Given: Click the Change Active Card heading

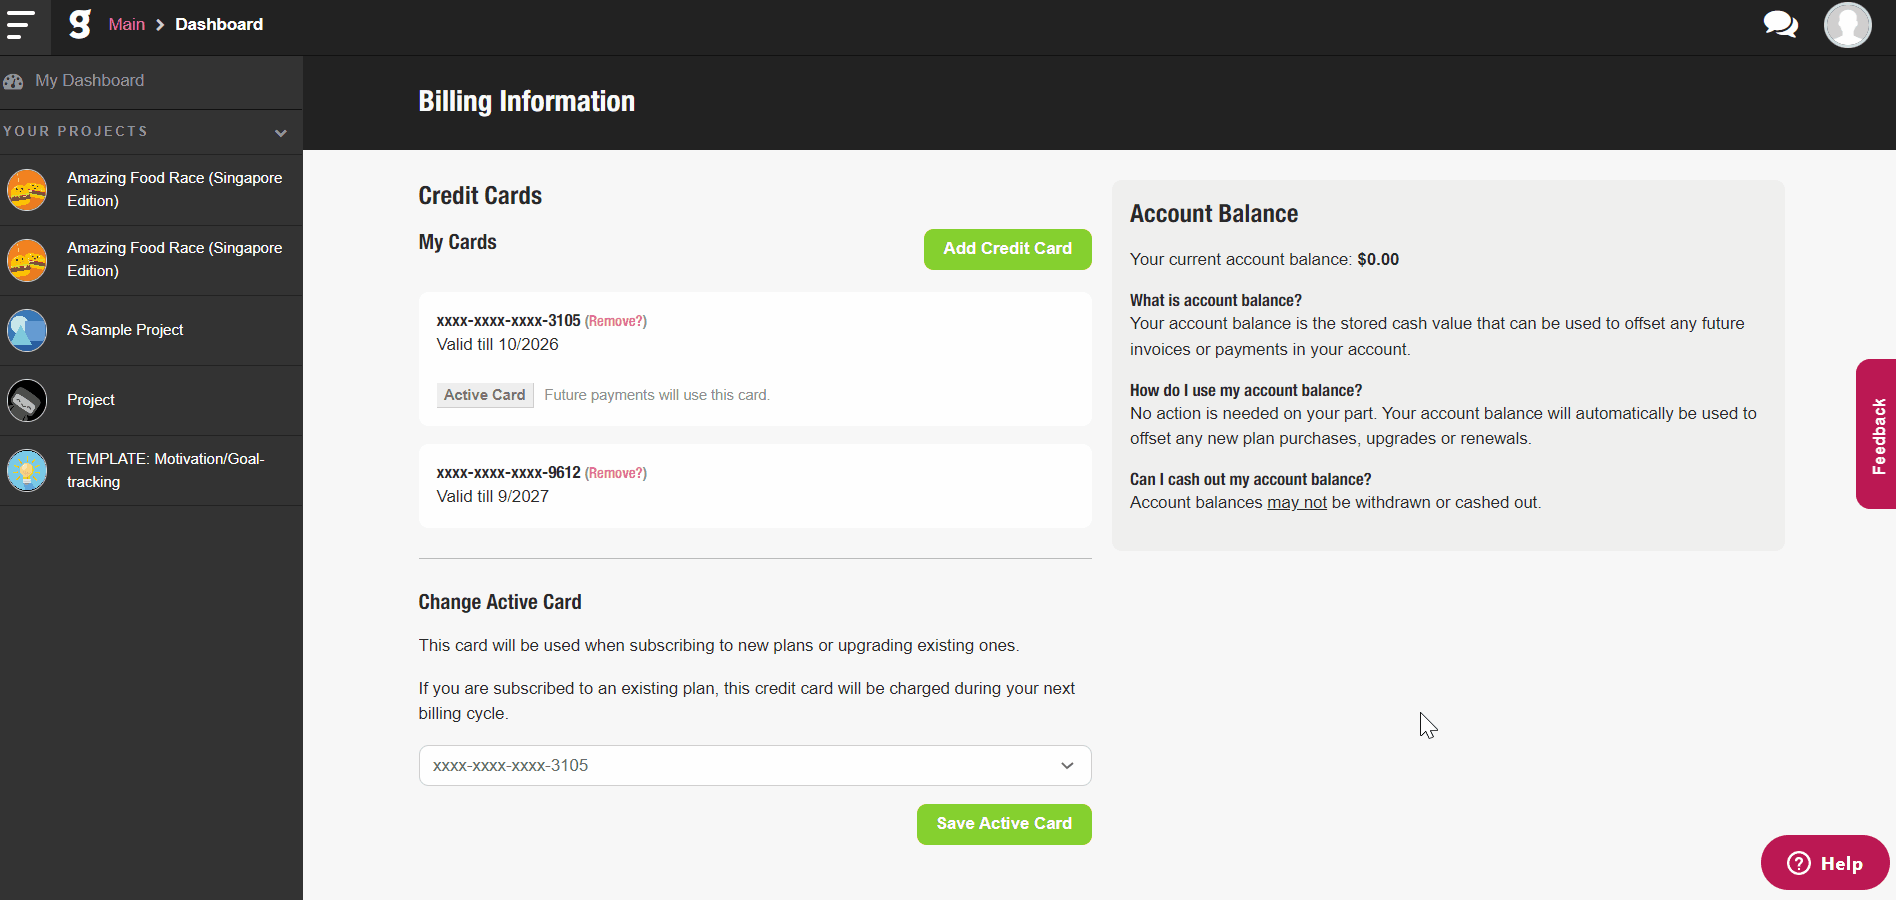Looking at the screenshot, I should tap(500, 602).
